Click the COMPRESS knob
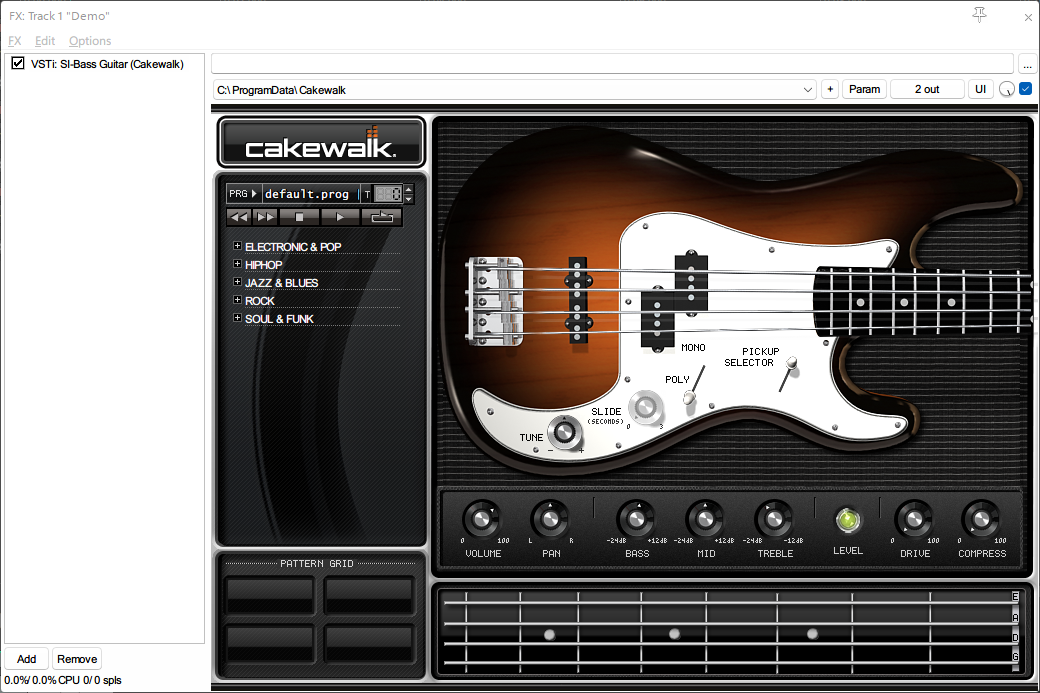 [982, 519]
